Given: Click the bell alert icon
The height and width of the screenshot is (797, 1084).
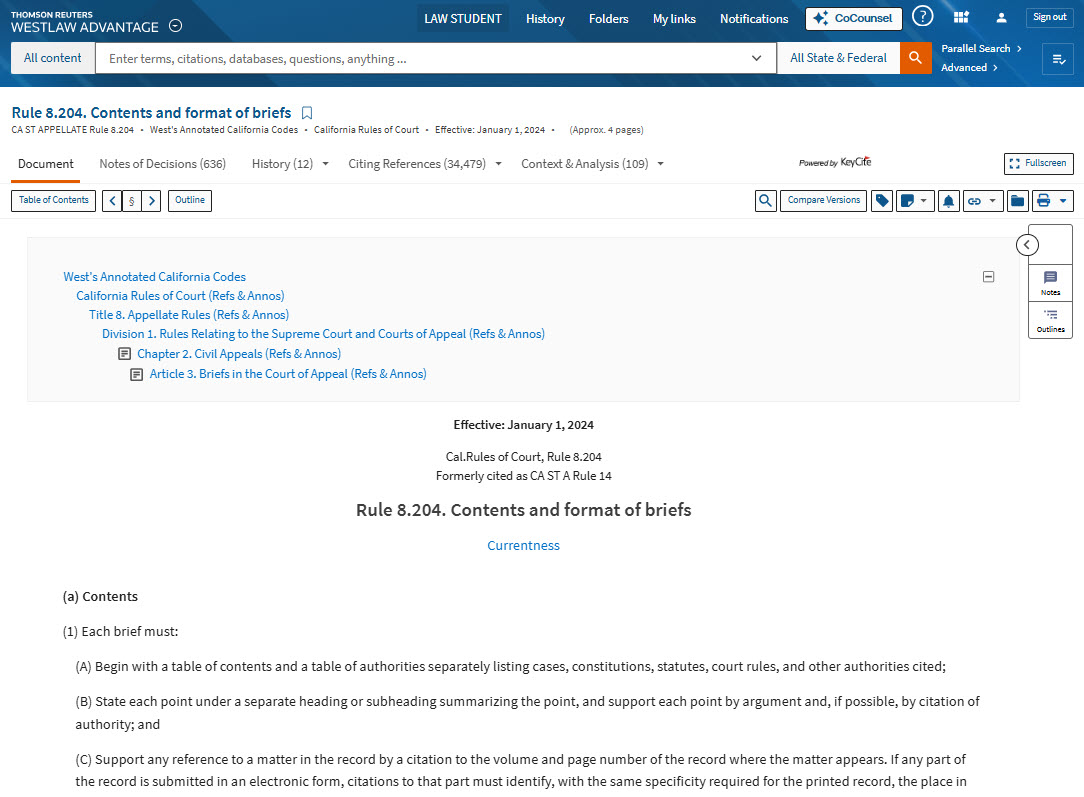Looking at the screenshot, I should [x=949, y=201].
